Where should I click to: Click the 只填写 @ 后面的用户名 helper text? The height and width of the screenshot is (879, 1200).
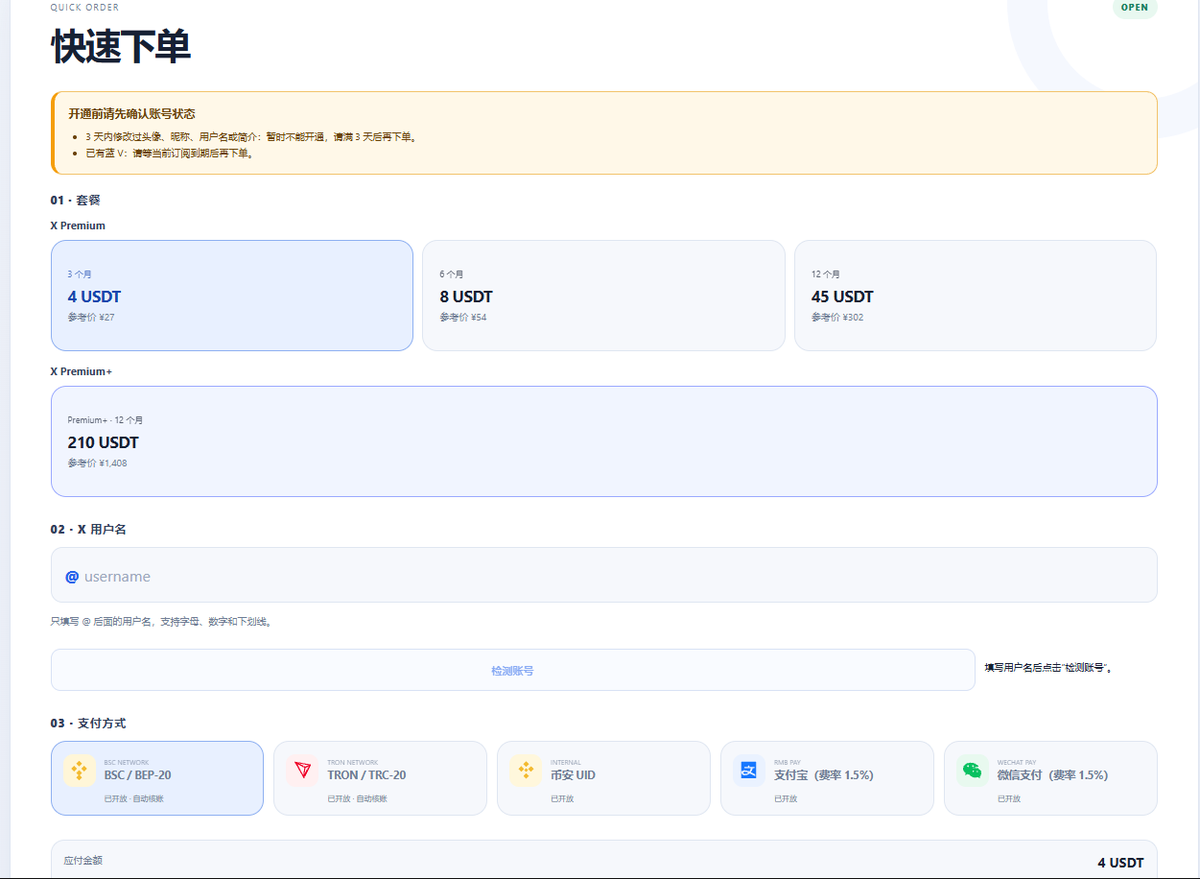162,621
